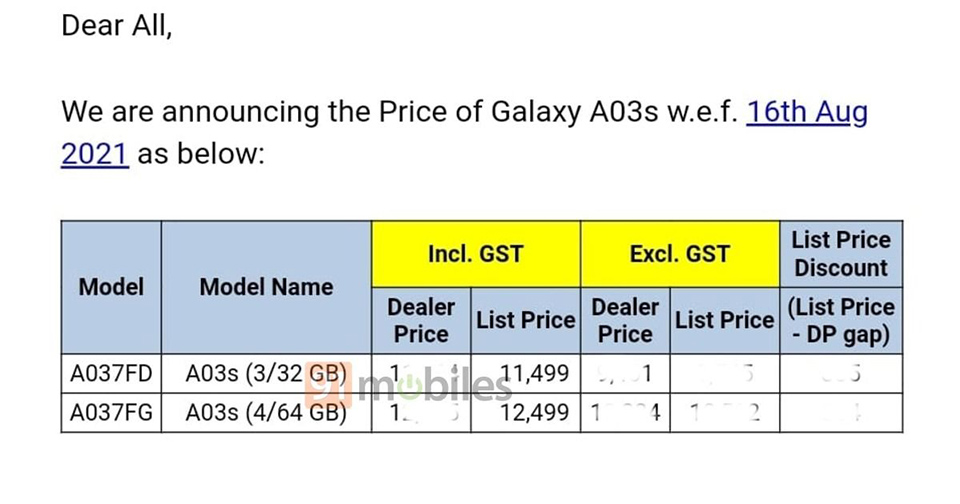Select the 12,499 list price cell
This screenshot has height=504, width=960.
coord(526,412)
